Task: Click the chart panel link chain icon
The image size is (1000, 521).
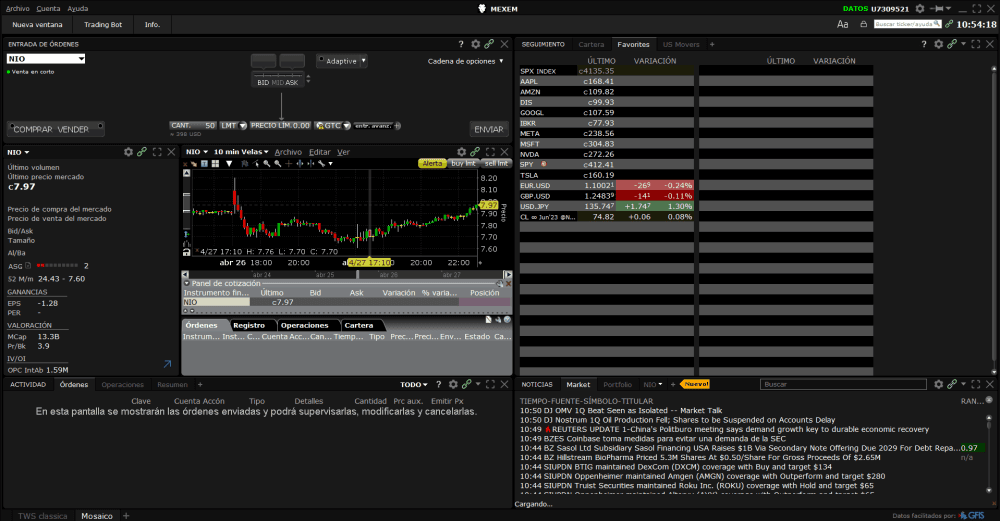Action: coord(475,152)
